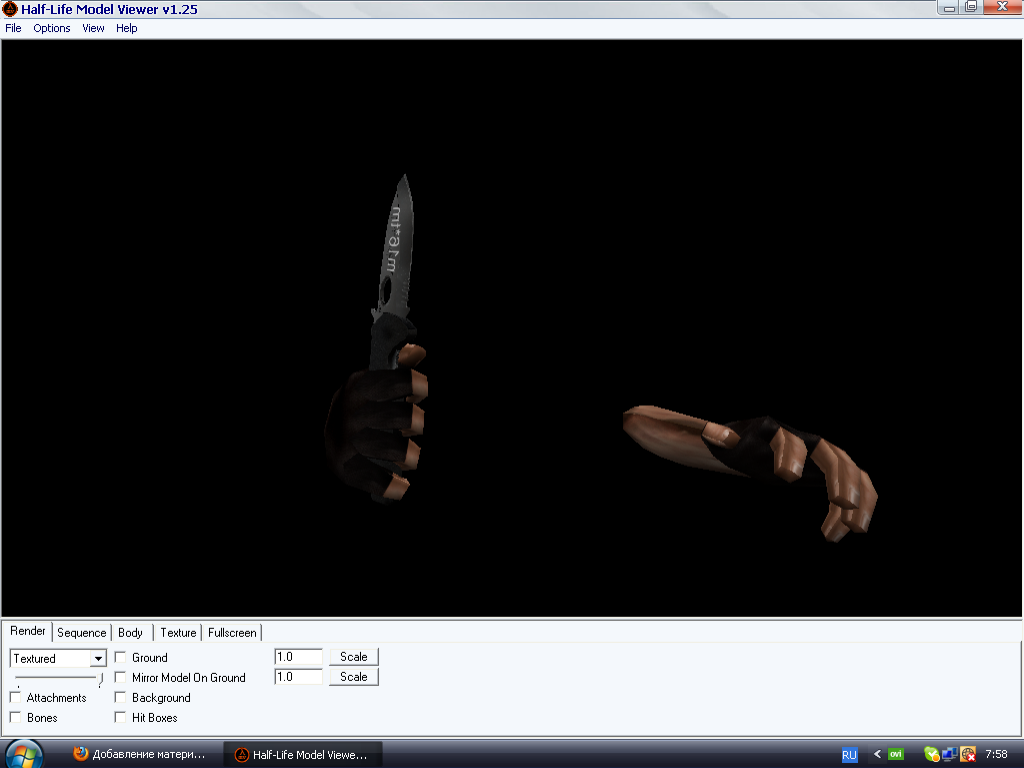Switch to the Sequence tab

click(x=81, y=633)
